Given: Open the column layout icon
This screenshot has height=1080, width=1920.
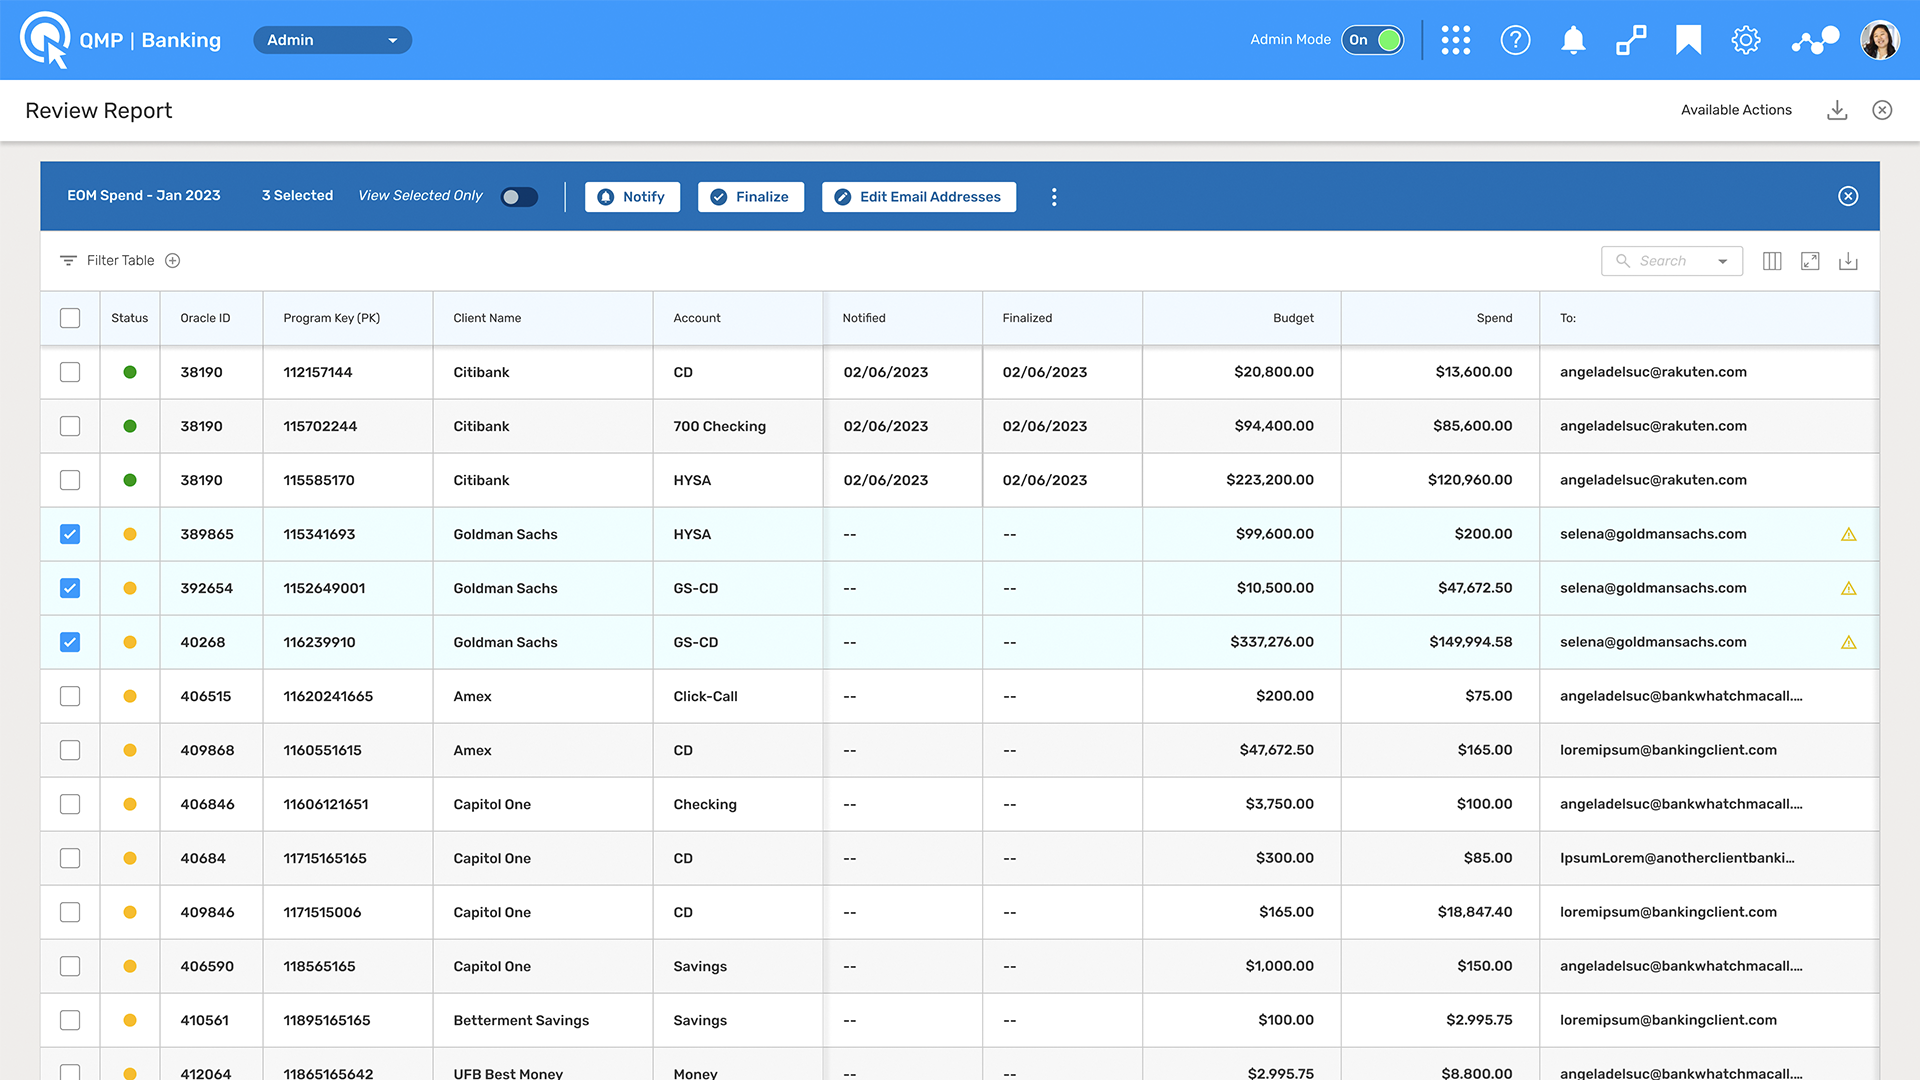Looking at the screenshot, I should click(1772, 261).
